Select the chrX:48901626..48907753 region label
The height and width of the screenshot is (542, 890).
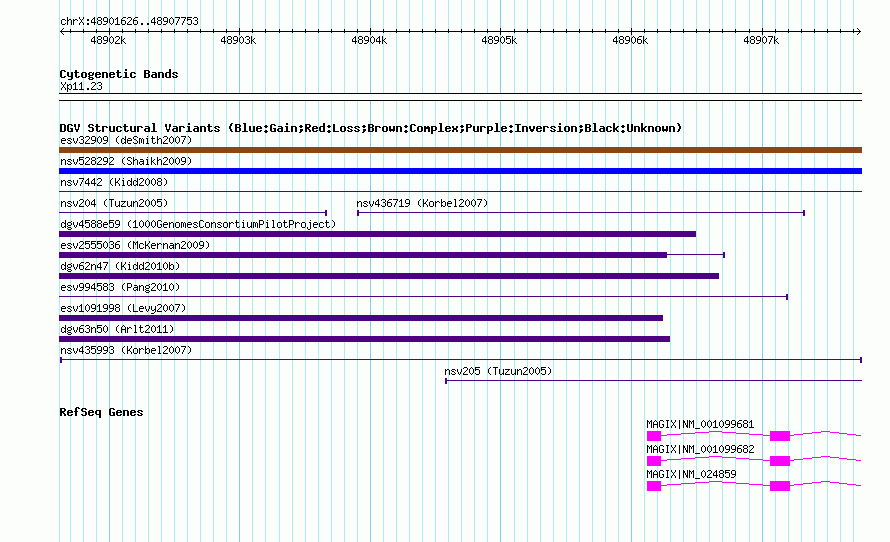[x=129, y=22]
